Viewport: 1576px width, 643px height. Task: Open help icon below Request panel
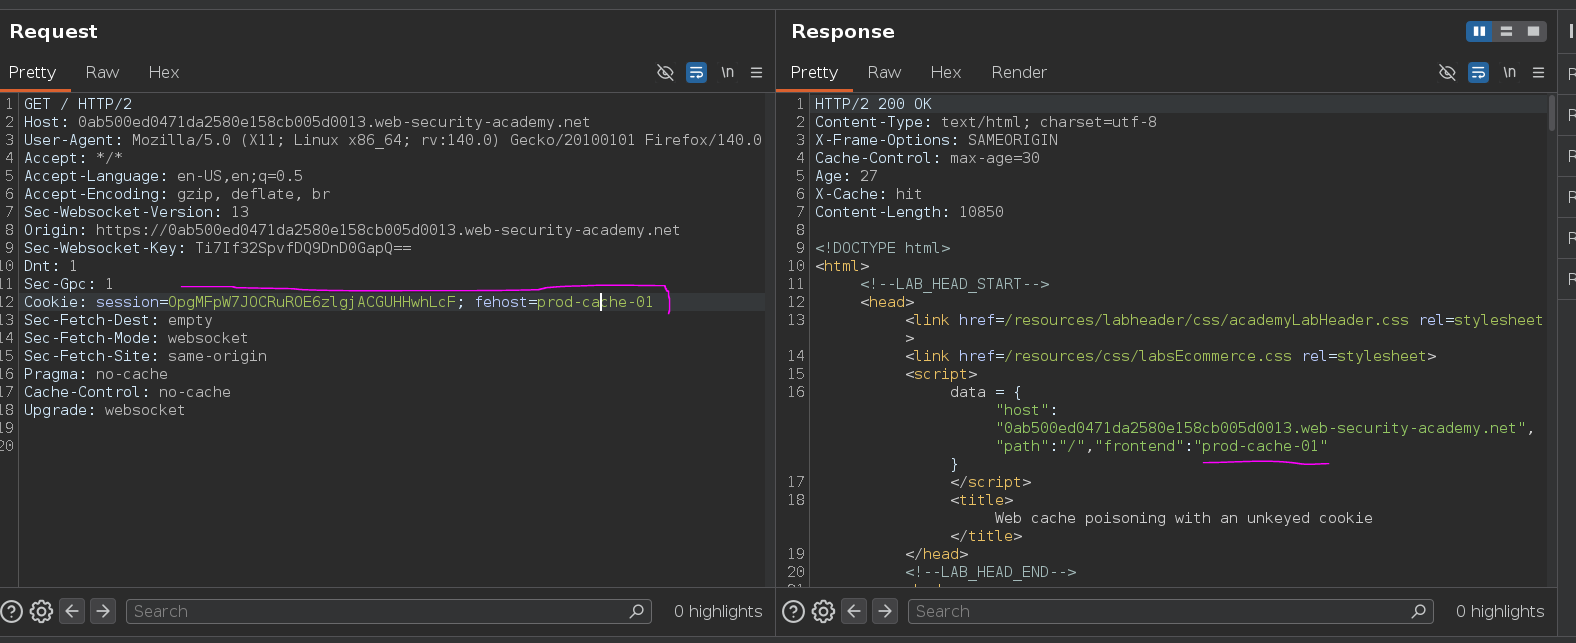pyautogui.click(x=12, y=611)
